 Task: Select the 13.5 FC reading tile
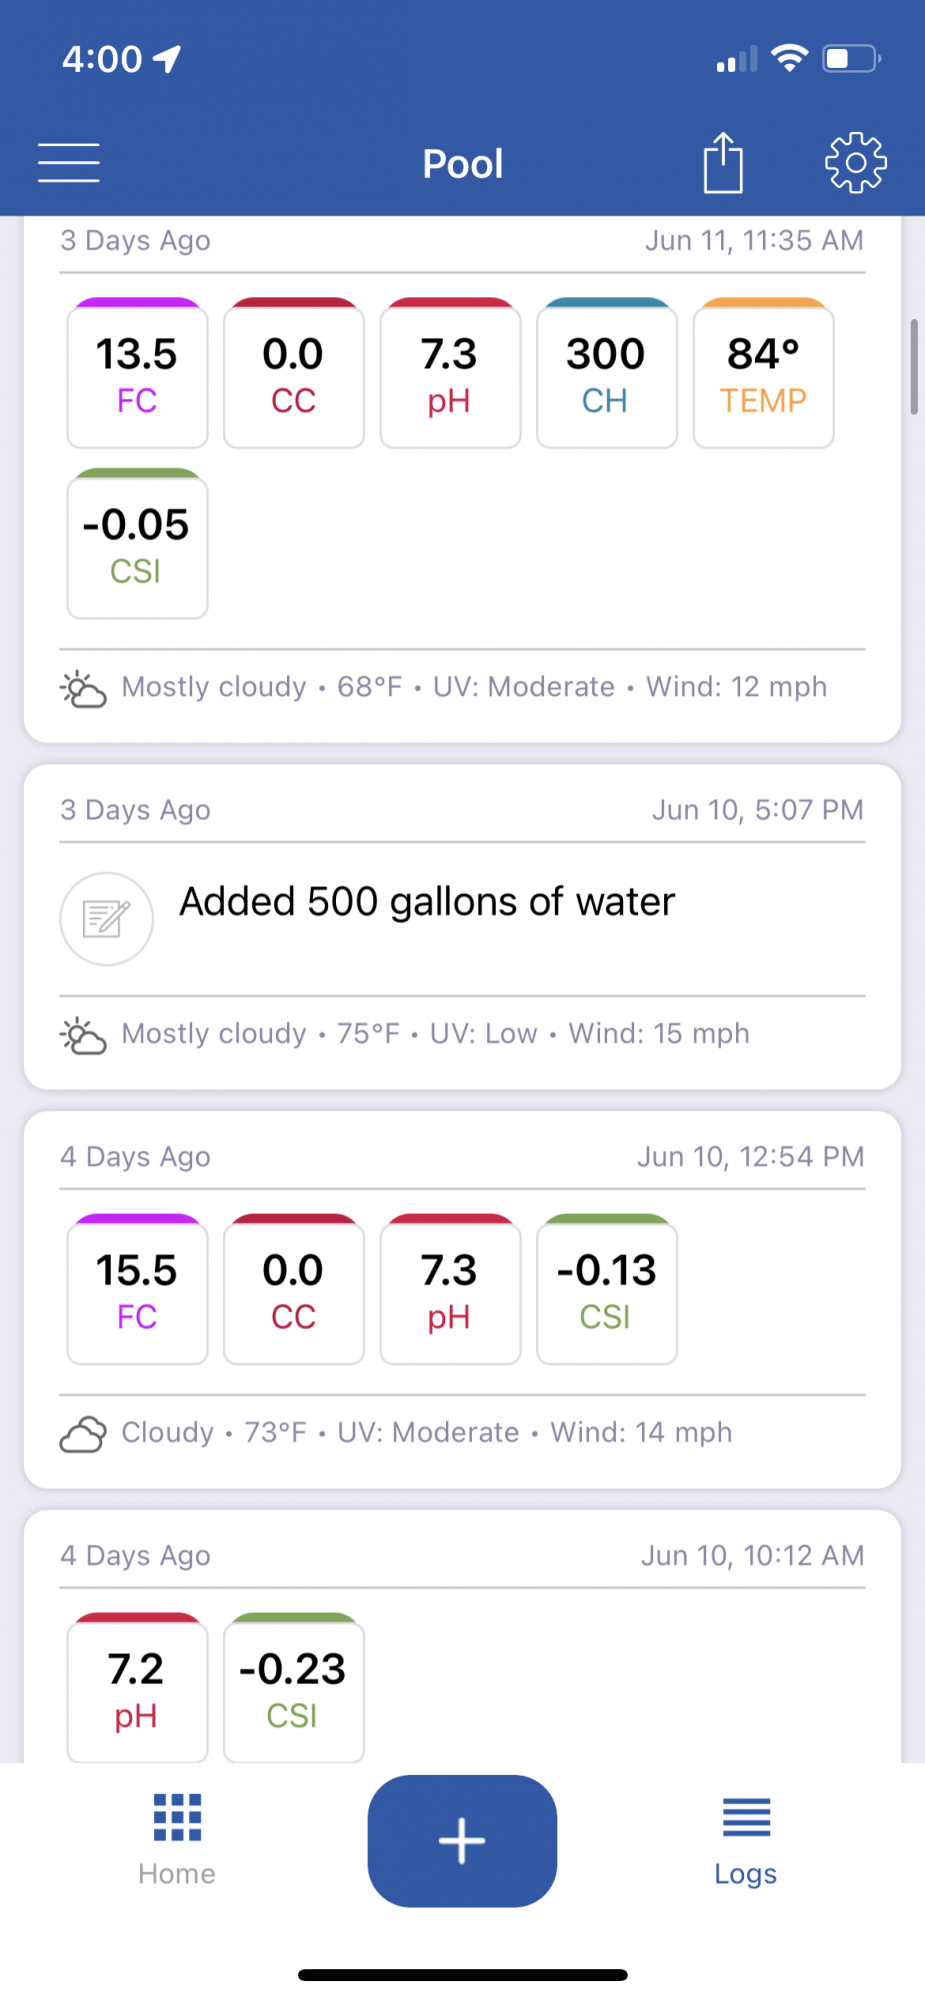[137, 373]
